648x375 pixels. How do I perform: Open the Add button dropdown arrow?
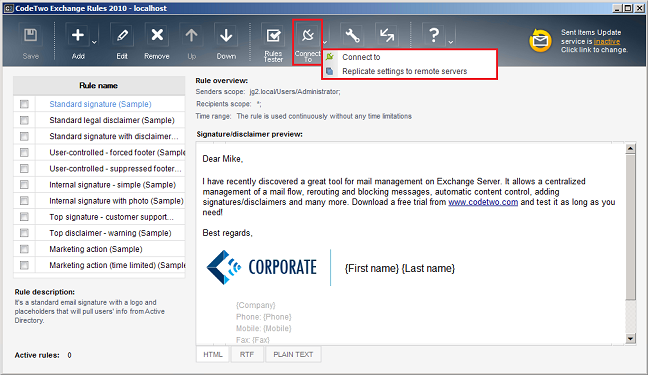tap(94, 43)
